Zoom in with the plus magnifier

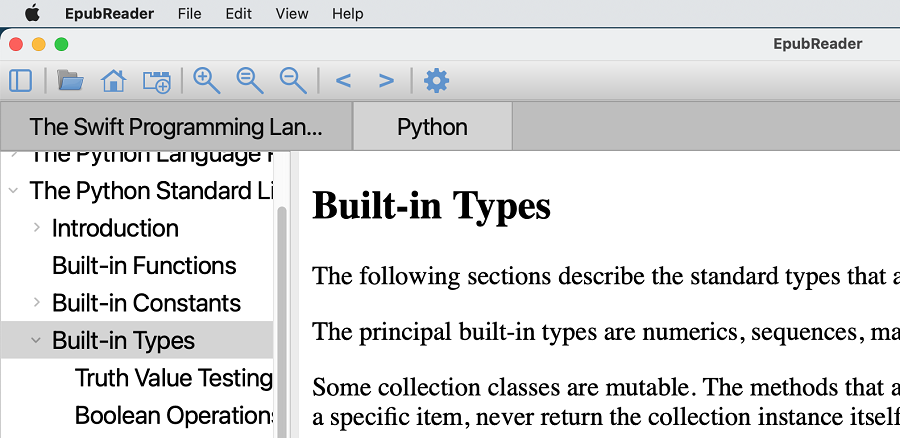207,80
